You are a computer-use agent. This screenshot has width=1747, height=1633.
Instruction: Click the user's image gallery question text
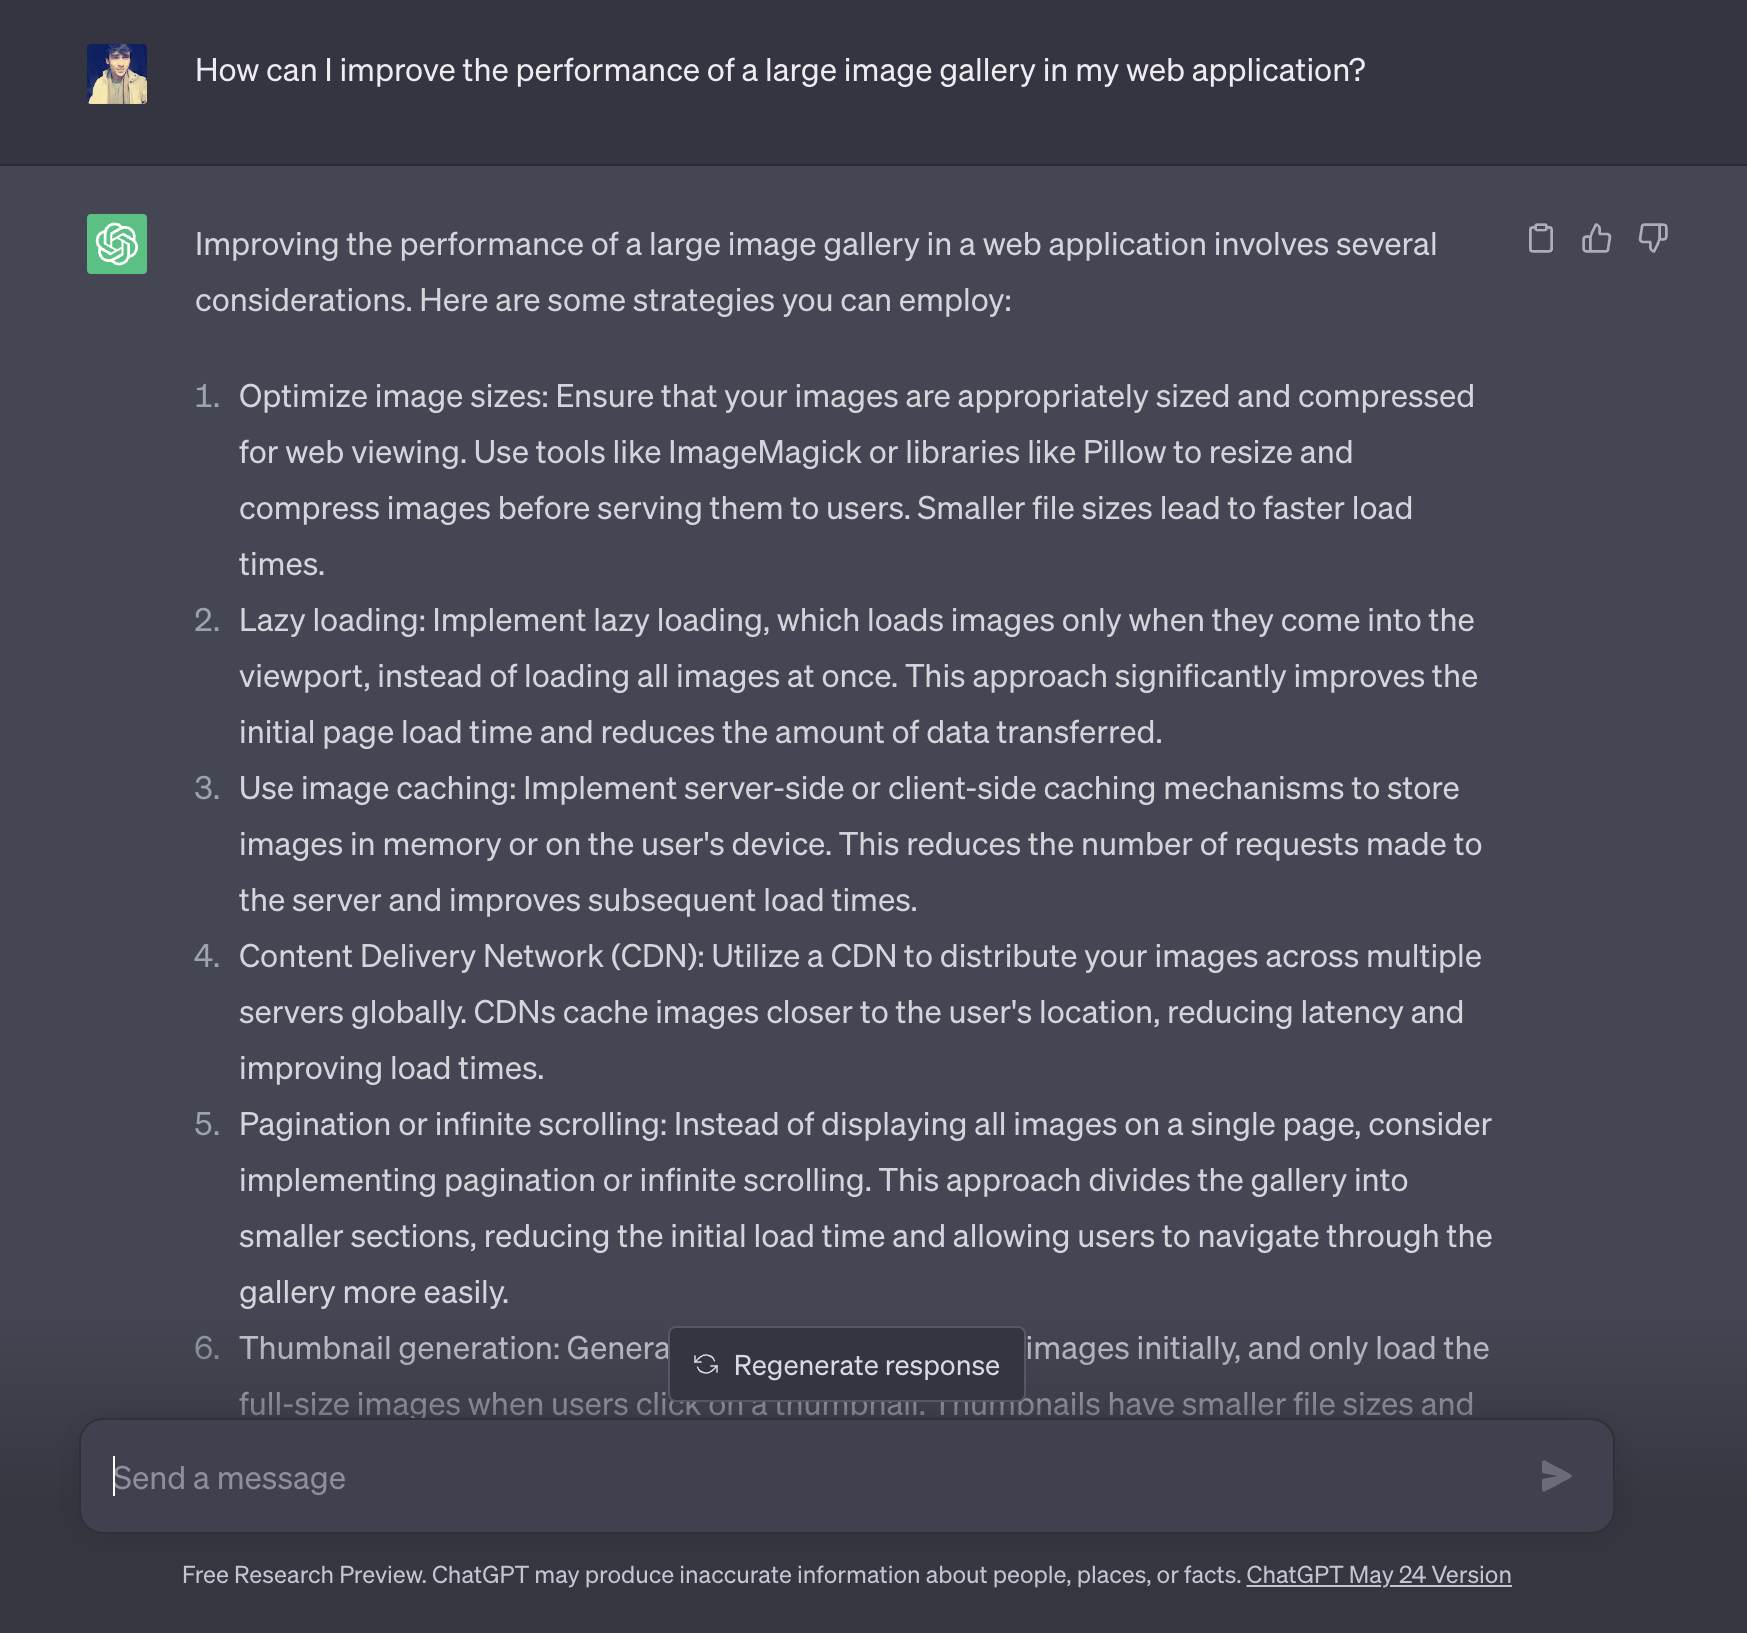click(780, 71)
